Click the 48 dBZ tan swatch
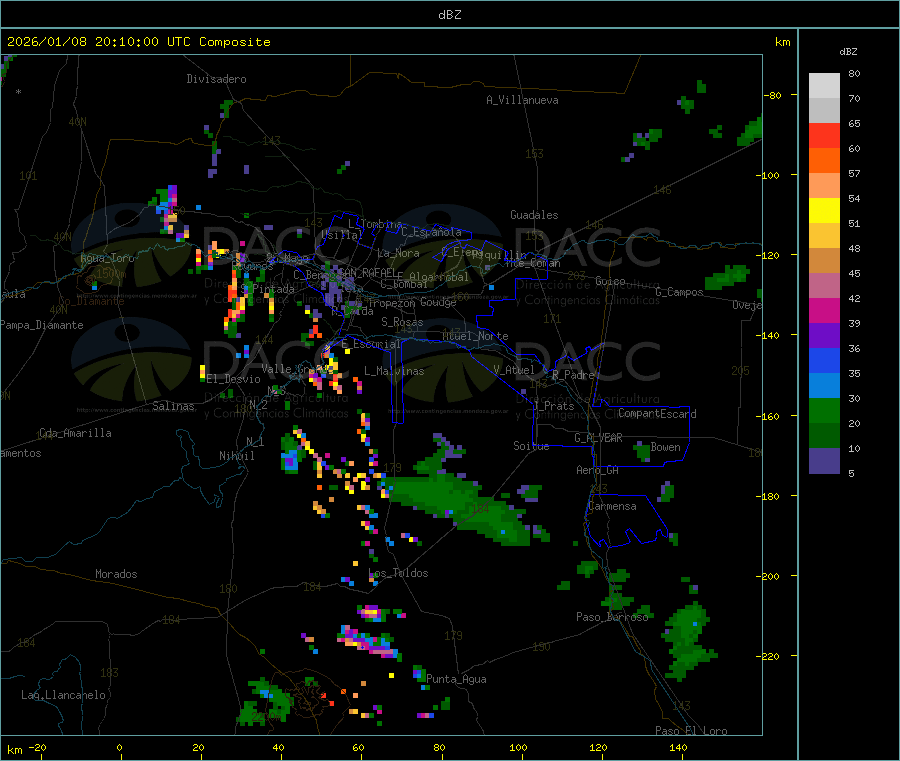900x761 pixels. pyautogui.click(x=824, y=261)
